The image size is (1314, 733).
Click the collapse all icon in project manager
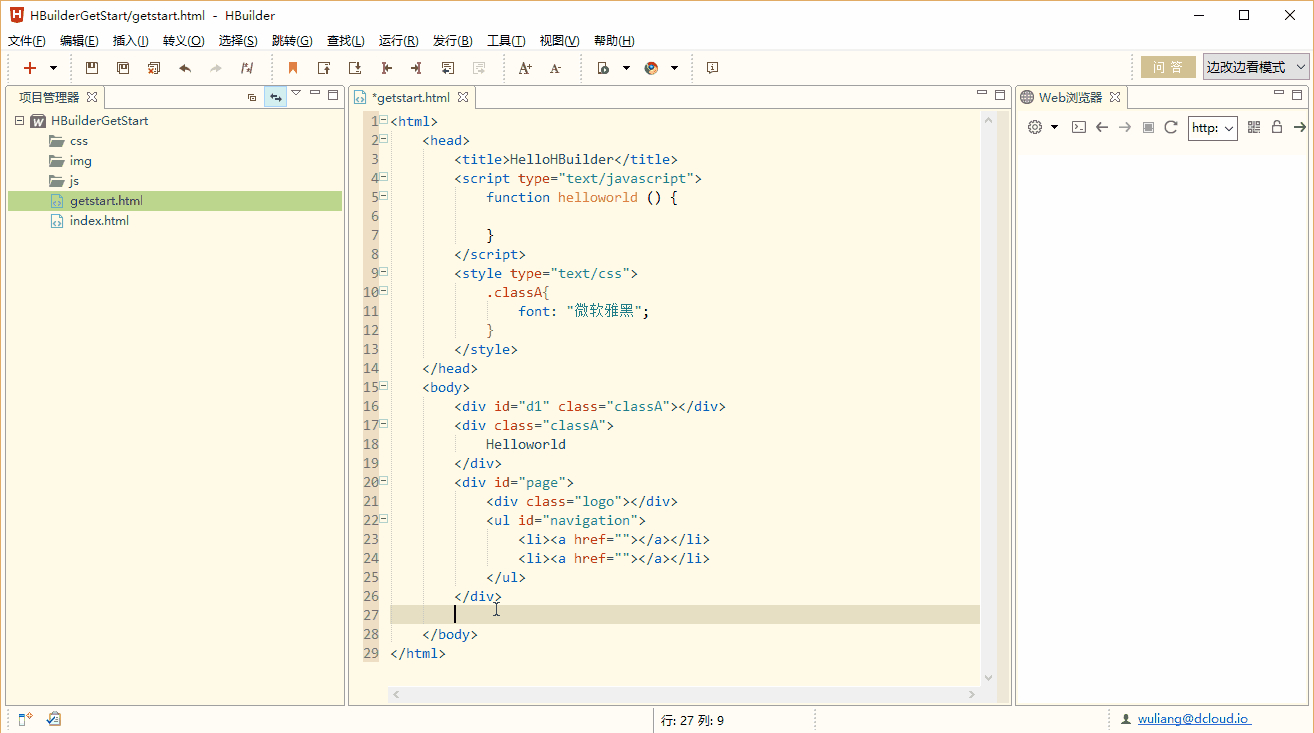[x=252, y=97]
